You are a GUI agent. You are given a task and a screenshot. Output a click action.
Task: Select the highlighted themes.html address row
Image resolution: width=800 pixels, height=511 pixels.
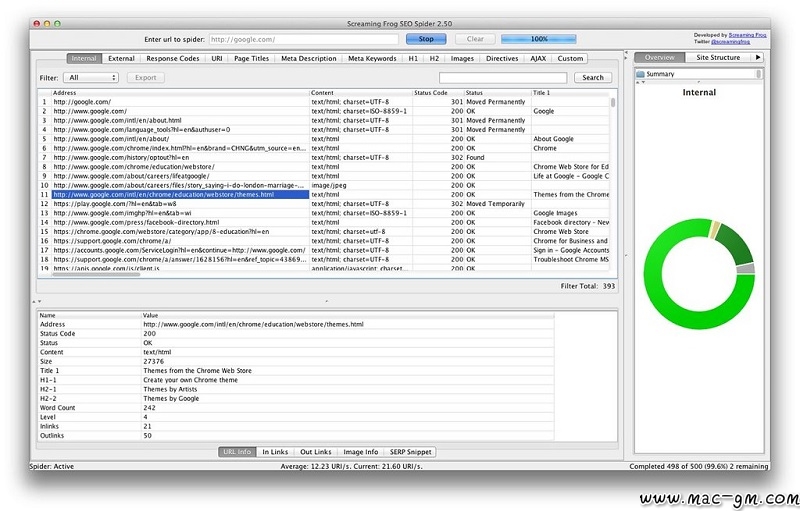[x=181, y=194]
